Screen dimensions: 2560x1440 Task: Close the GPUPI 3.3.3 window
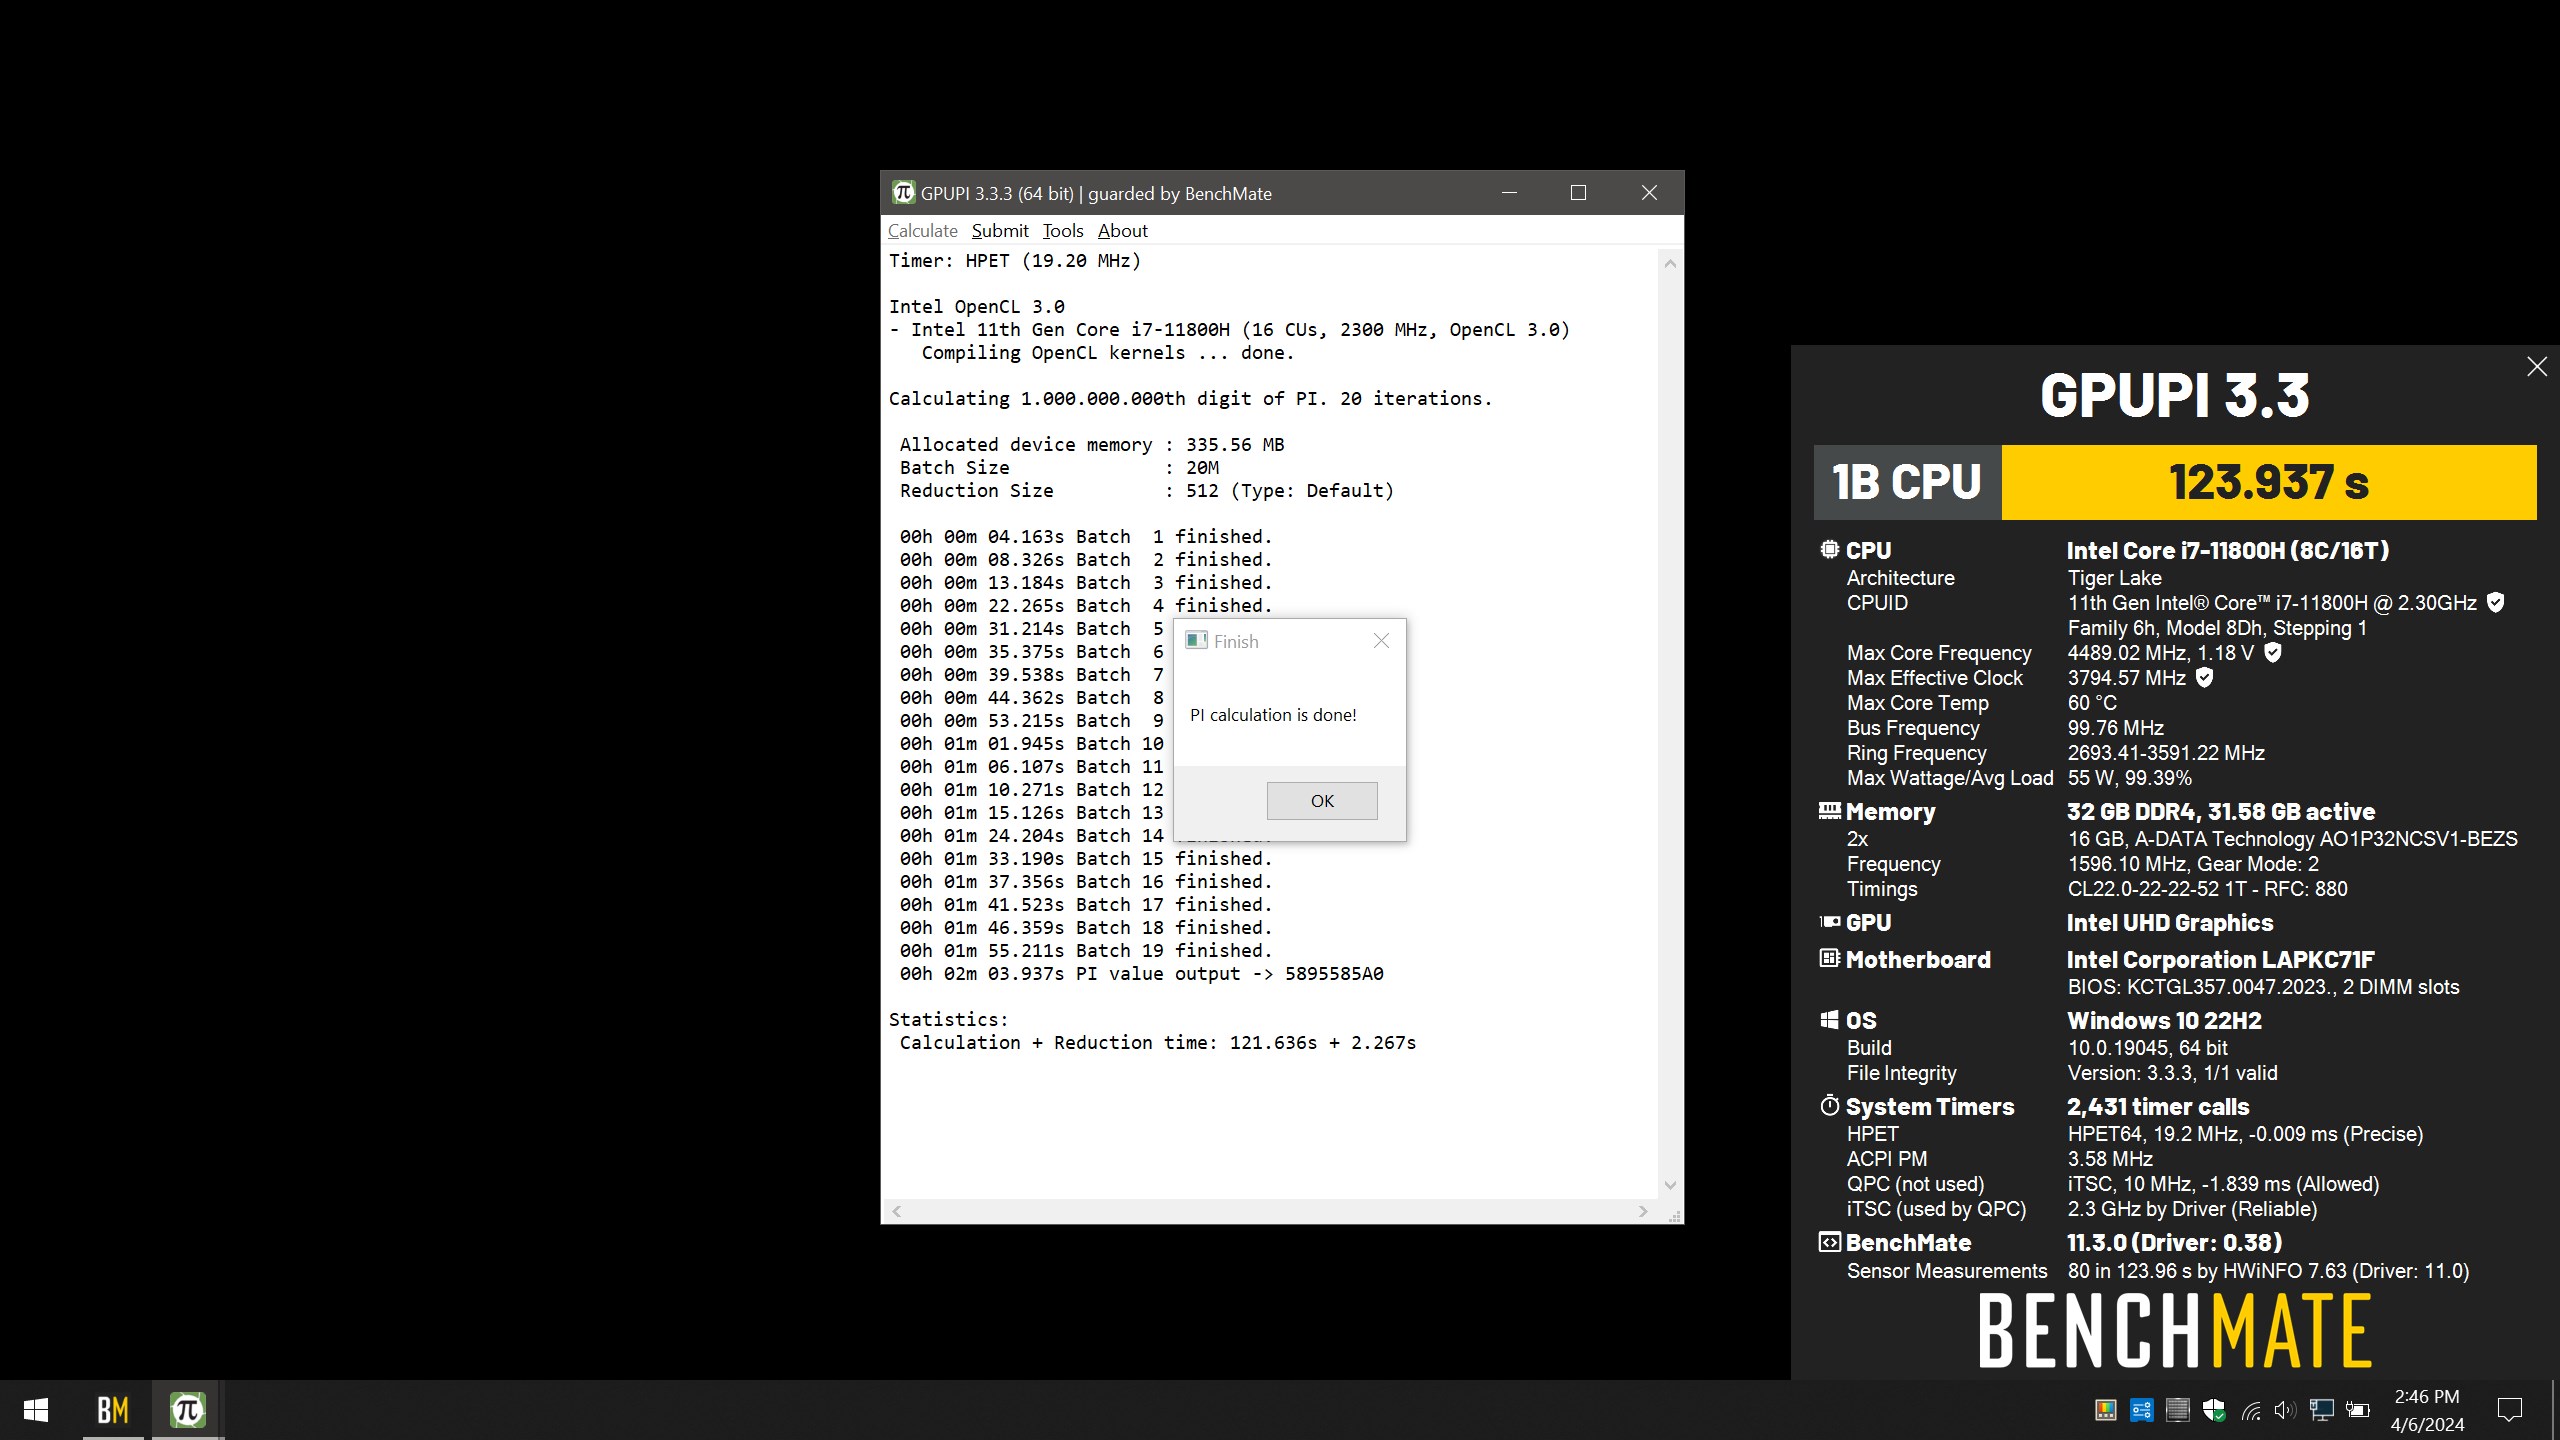coord(1649,193)
